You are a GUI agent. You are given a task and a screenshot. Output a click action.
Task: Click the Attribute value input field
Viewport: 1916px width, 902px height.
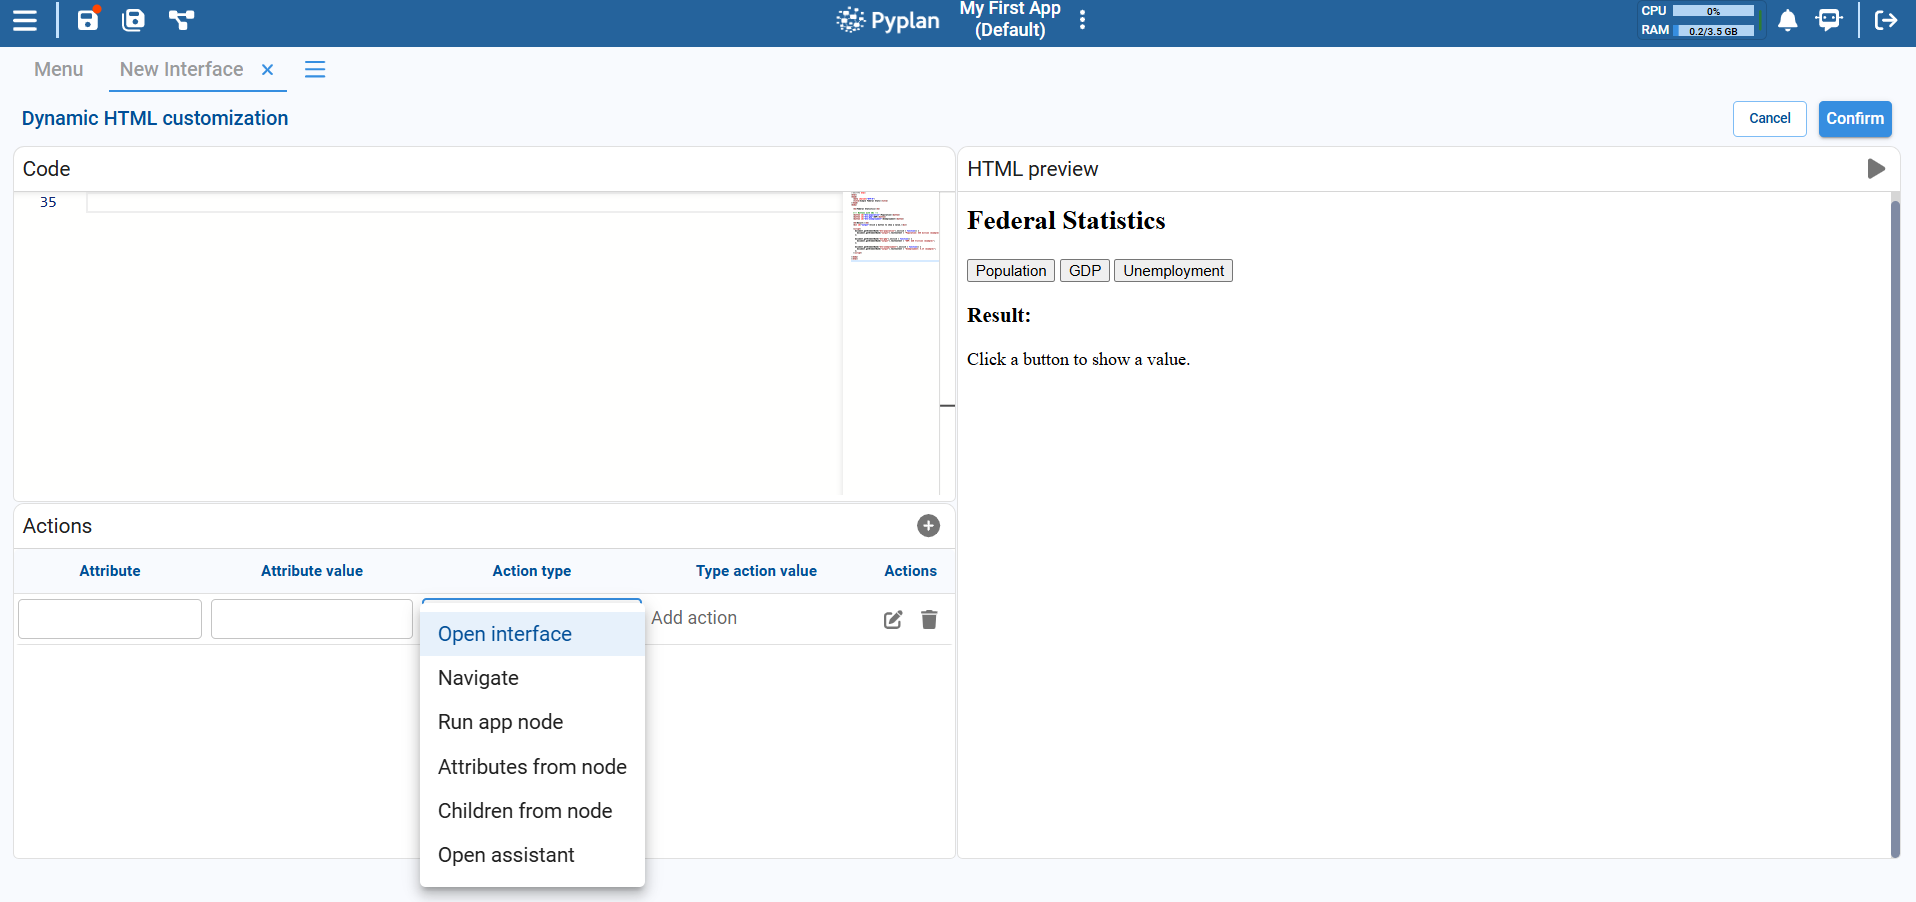[x=312, y=619]
